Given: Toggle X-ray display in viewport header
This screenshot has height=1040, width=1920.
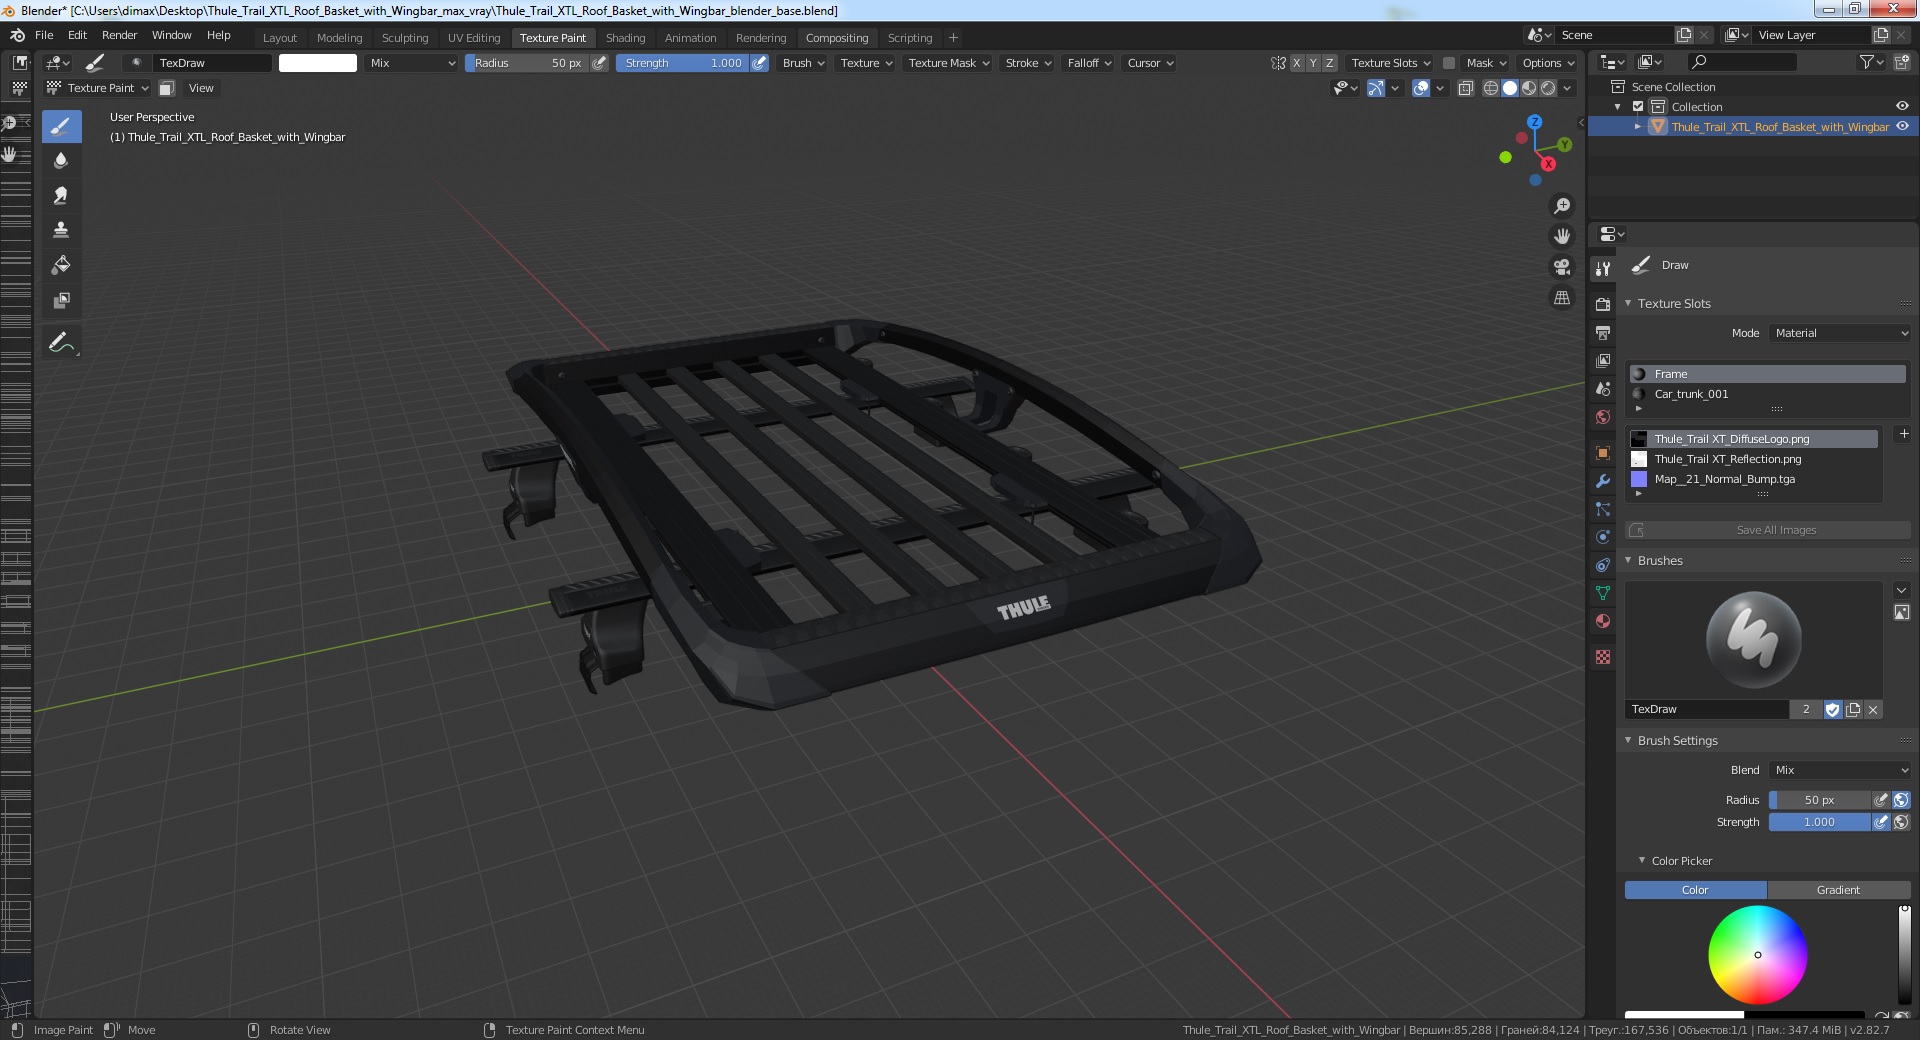Looking at the screenshot, I should pos(1465,88).
